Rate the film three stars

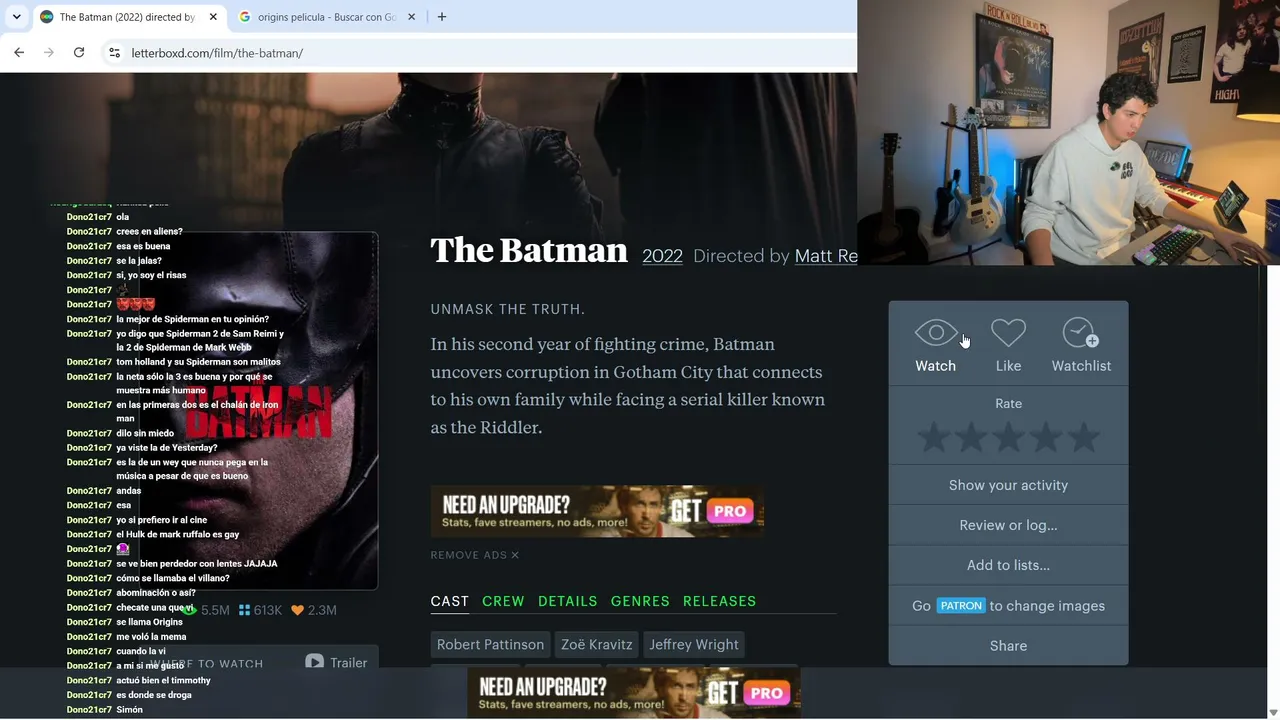click(1008, 438)
